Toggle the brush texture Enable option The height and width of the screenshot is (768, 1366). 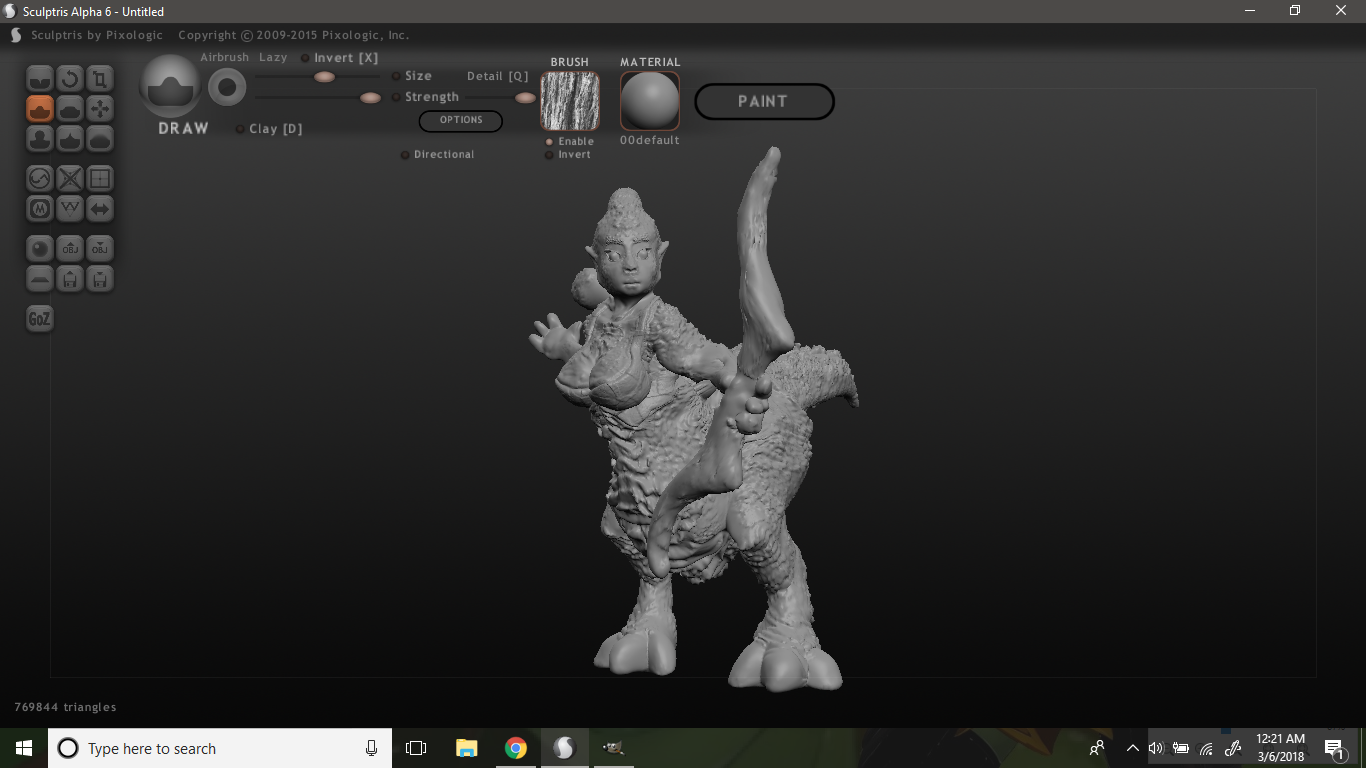(549, 142)
